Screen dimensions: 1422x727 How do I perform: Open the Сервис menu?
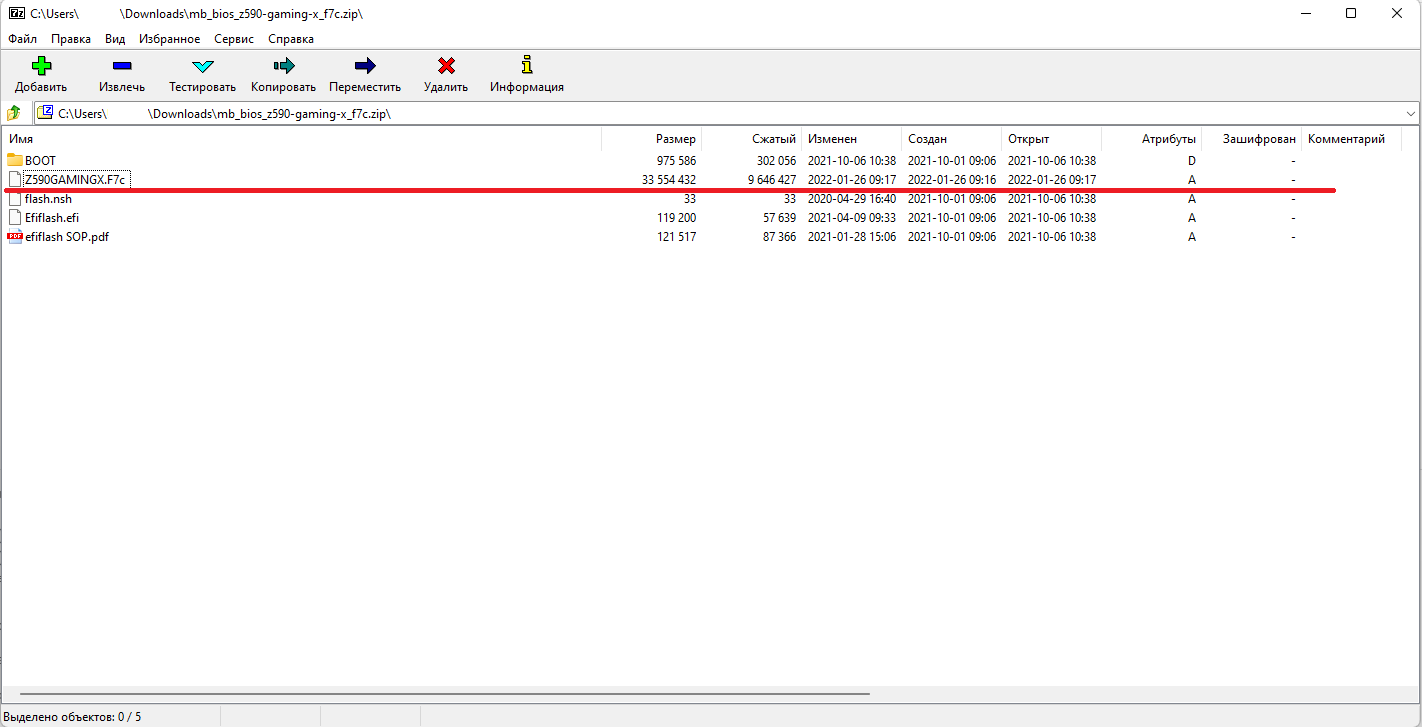coord(234,39)
